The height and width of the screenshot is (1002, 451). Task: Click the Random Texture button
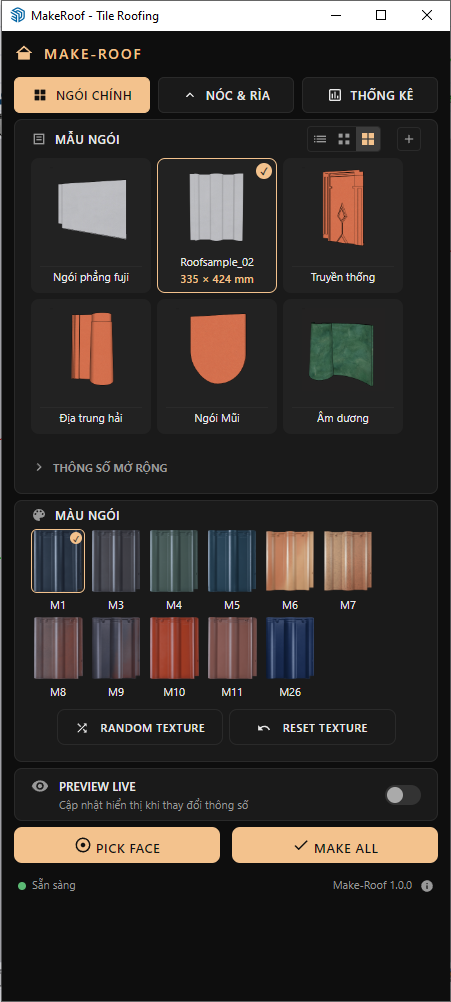[140, 727]
